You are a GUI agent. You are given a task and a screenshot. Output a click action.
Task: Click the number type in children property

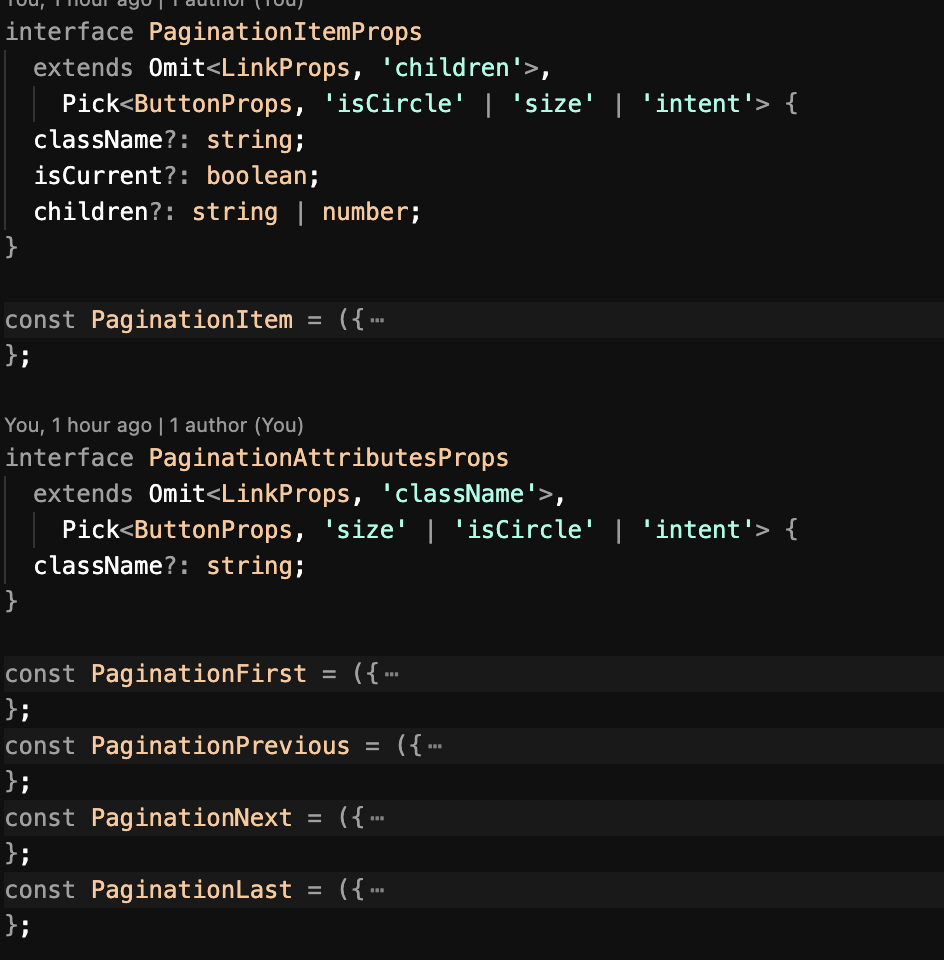click(x=365, y=212)
